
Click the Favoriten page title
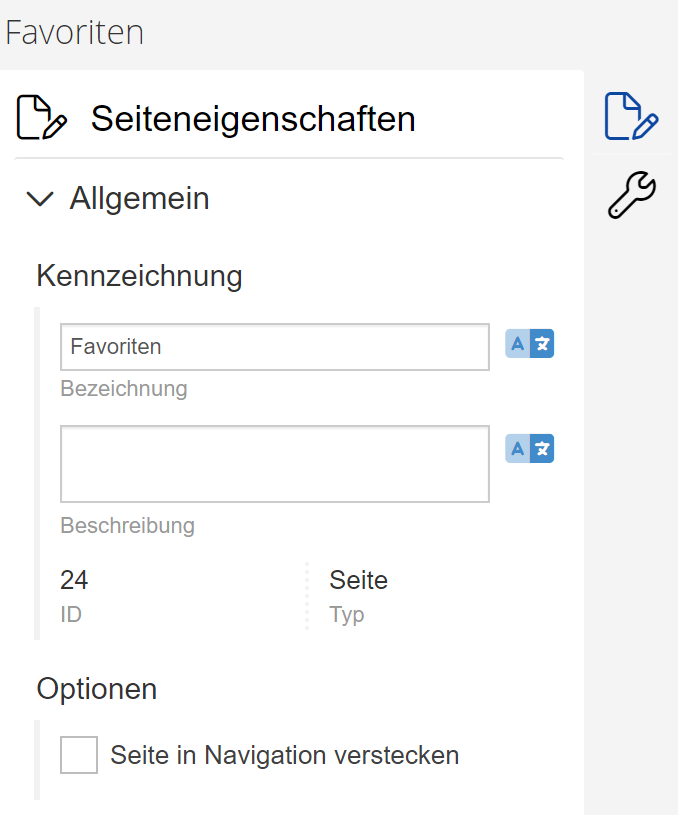pos(74,32)
